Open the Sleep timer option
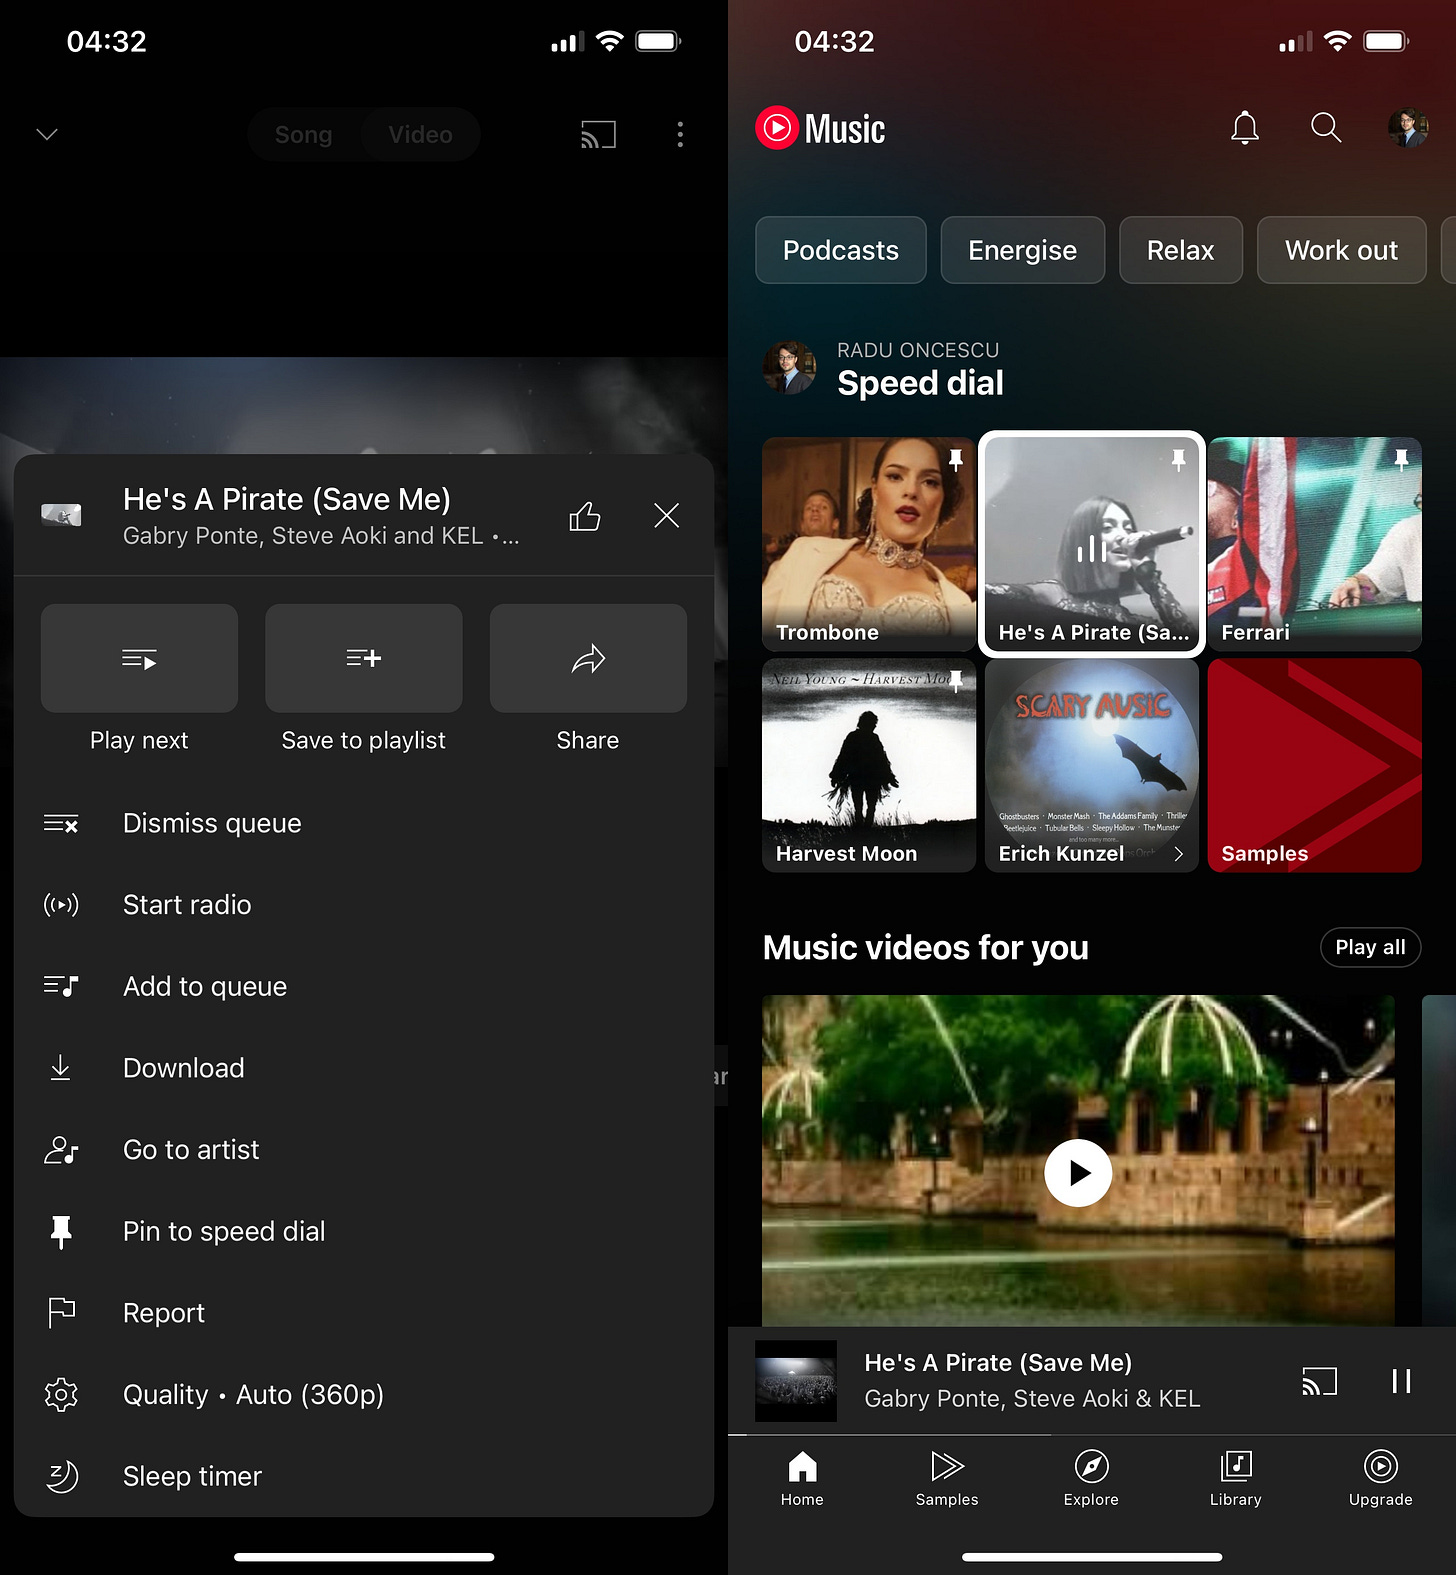1456x1575 pixels. coord(364,1476)
